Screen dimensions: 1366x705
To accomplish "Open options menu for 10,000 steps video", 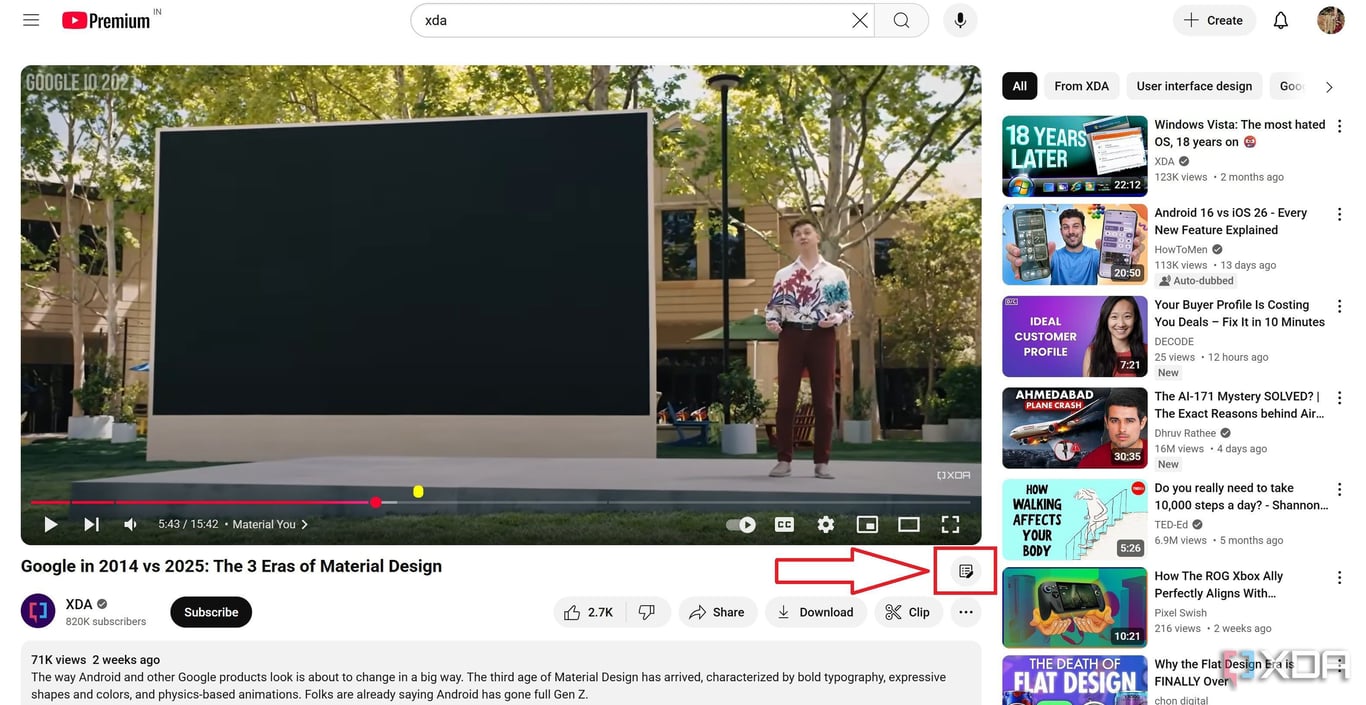I will click(x=1339, y=490).
